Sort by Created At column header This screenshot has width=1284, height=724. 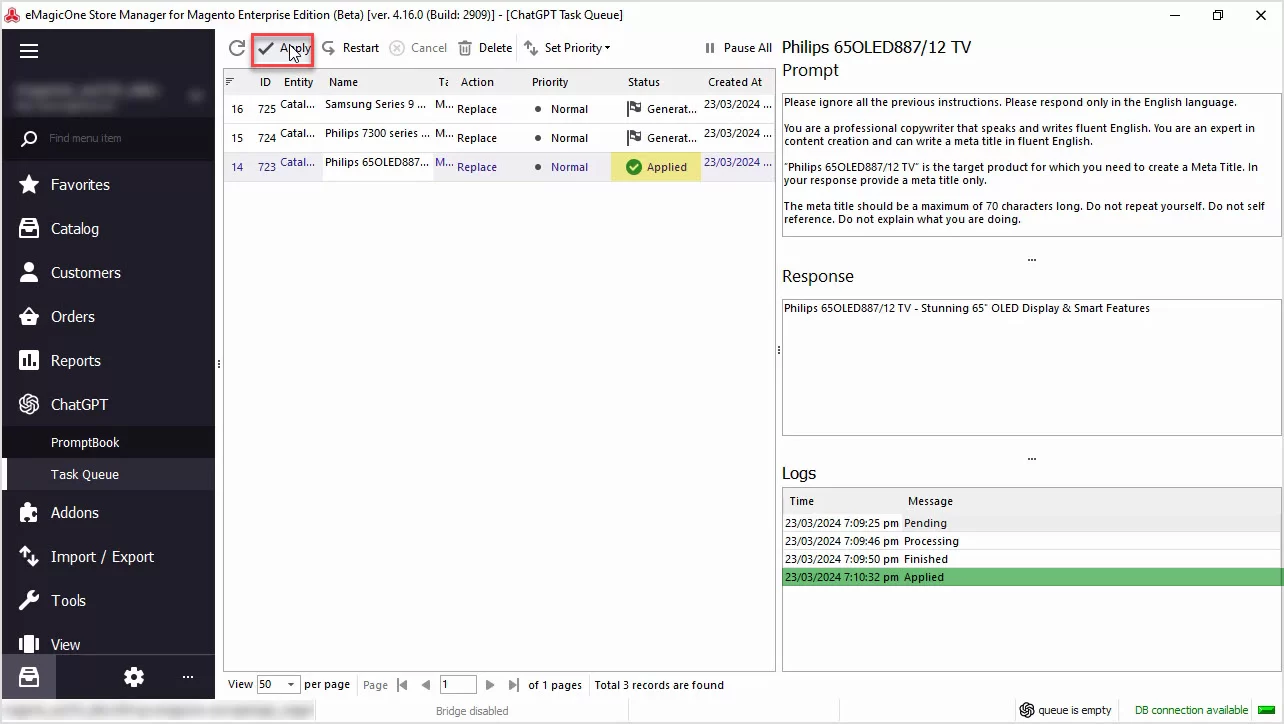click(735, 82)
